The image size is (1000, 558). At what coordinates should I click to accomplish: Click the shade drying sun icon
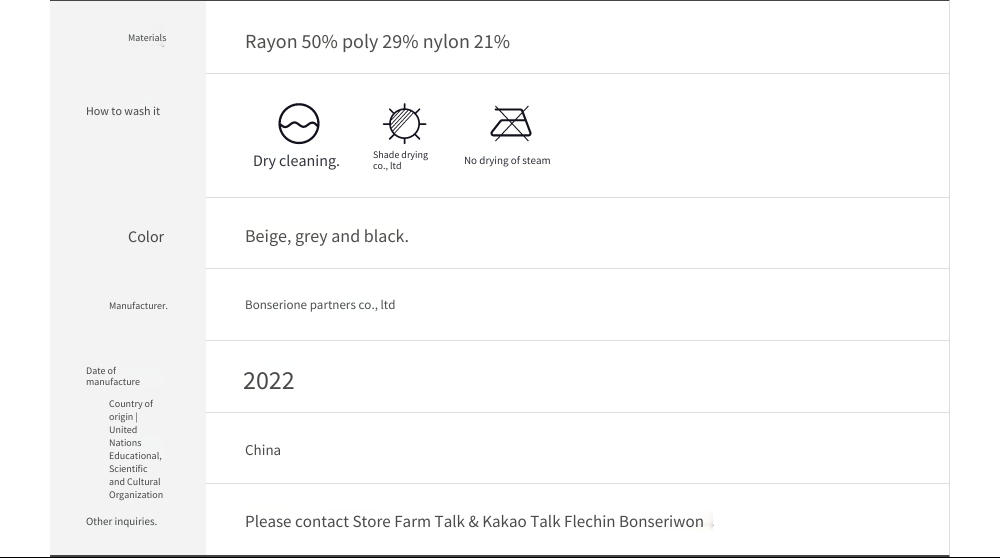point(404,123)
